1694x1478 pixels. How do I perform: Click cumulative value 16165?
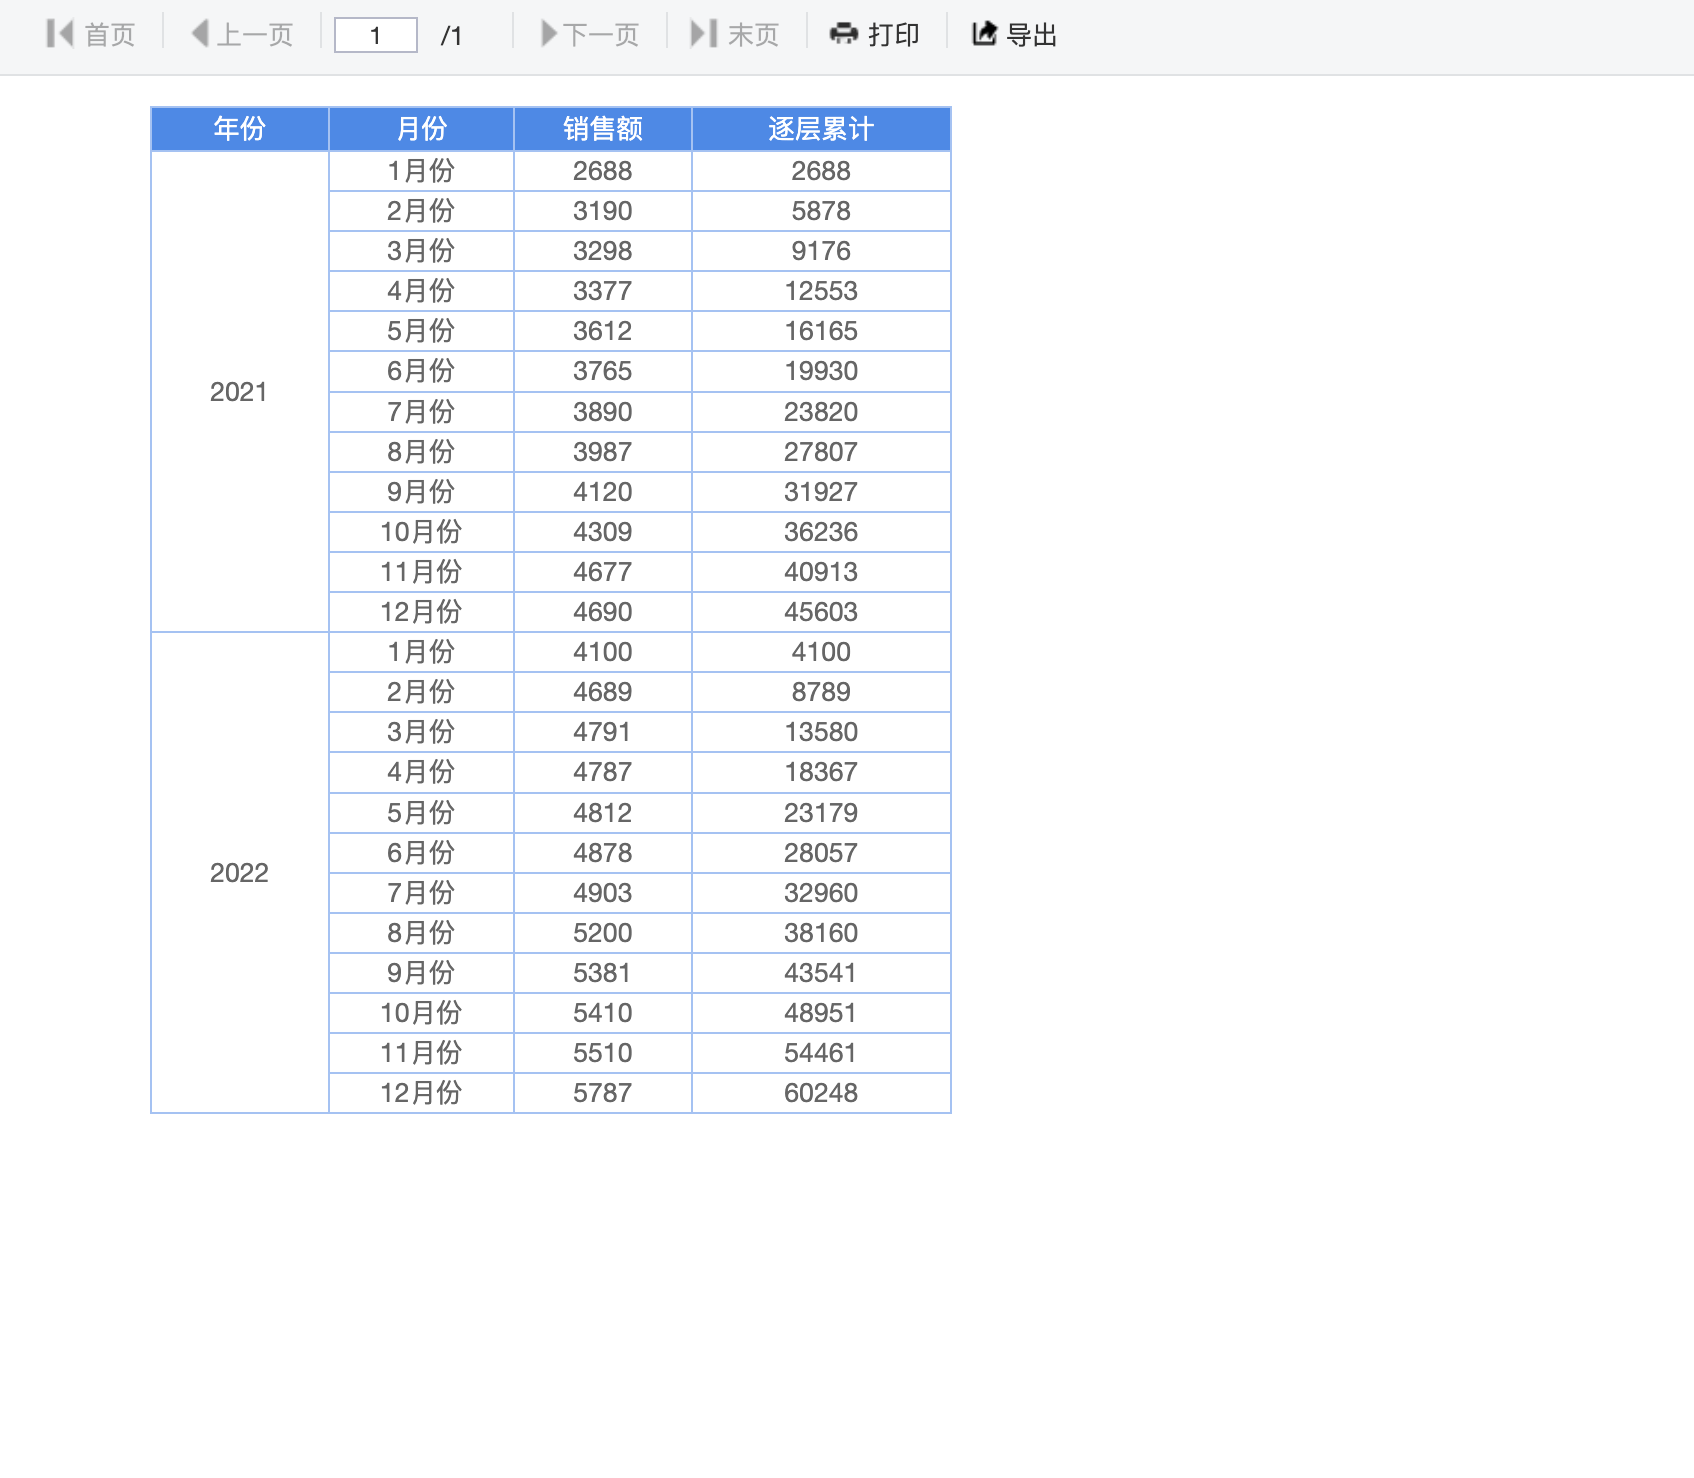[x=821, y=331]
